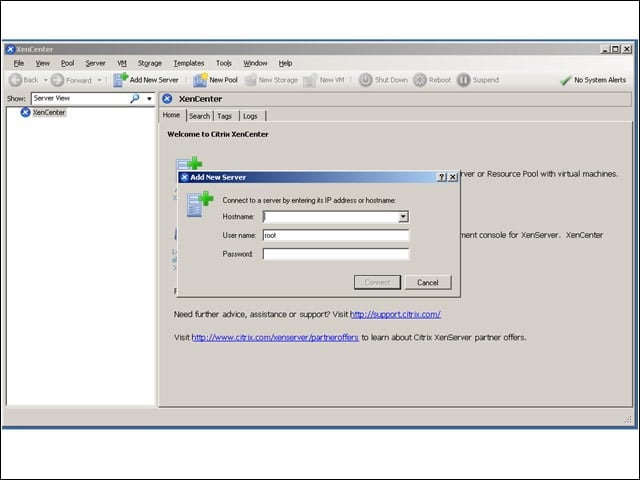
Task: Click the Hostname input field
Action: point(331,217)
